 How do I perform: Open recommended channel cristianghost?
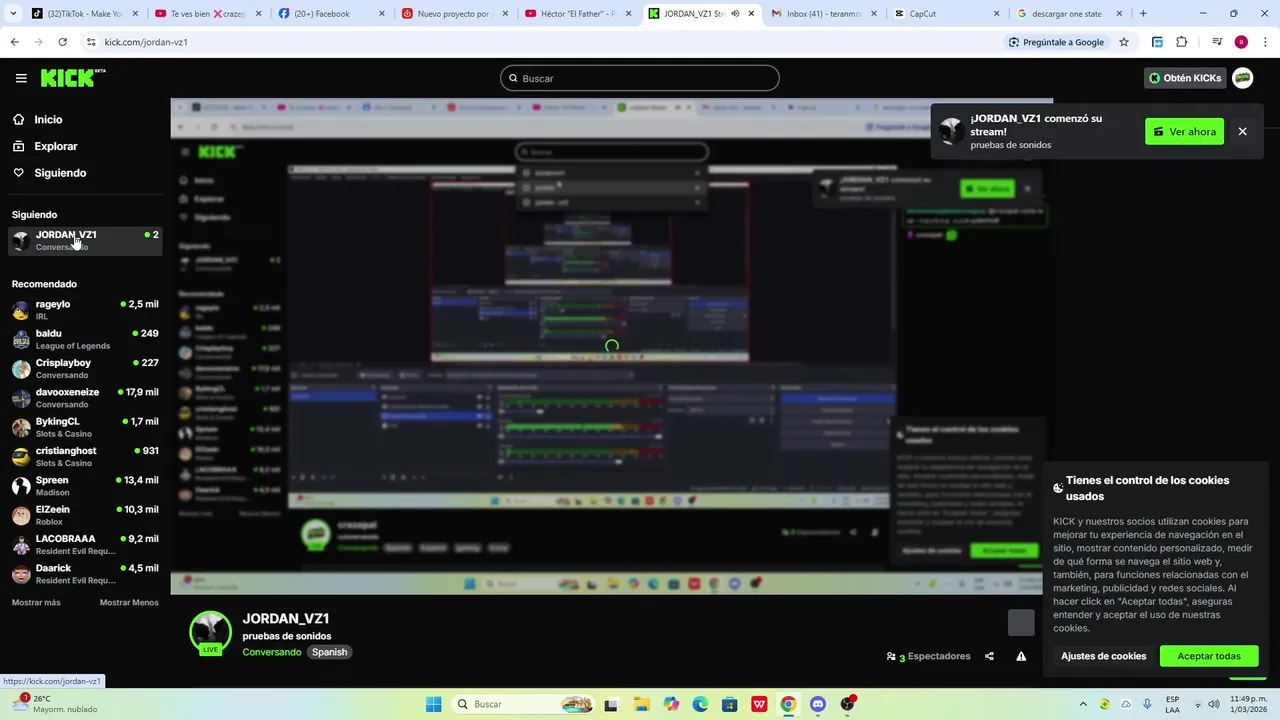click(85, 456)
